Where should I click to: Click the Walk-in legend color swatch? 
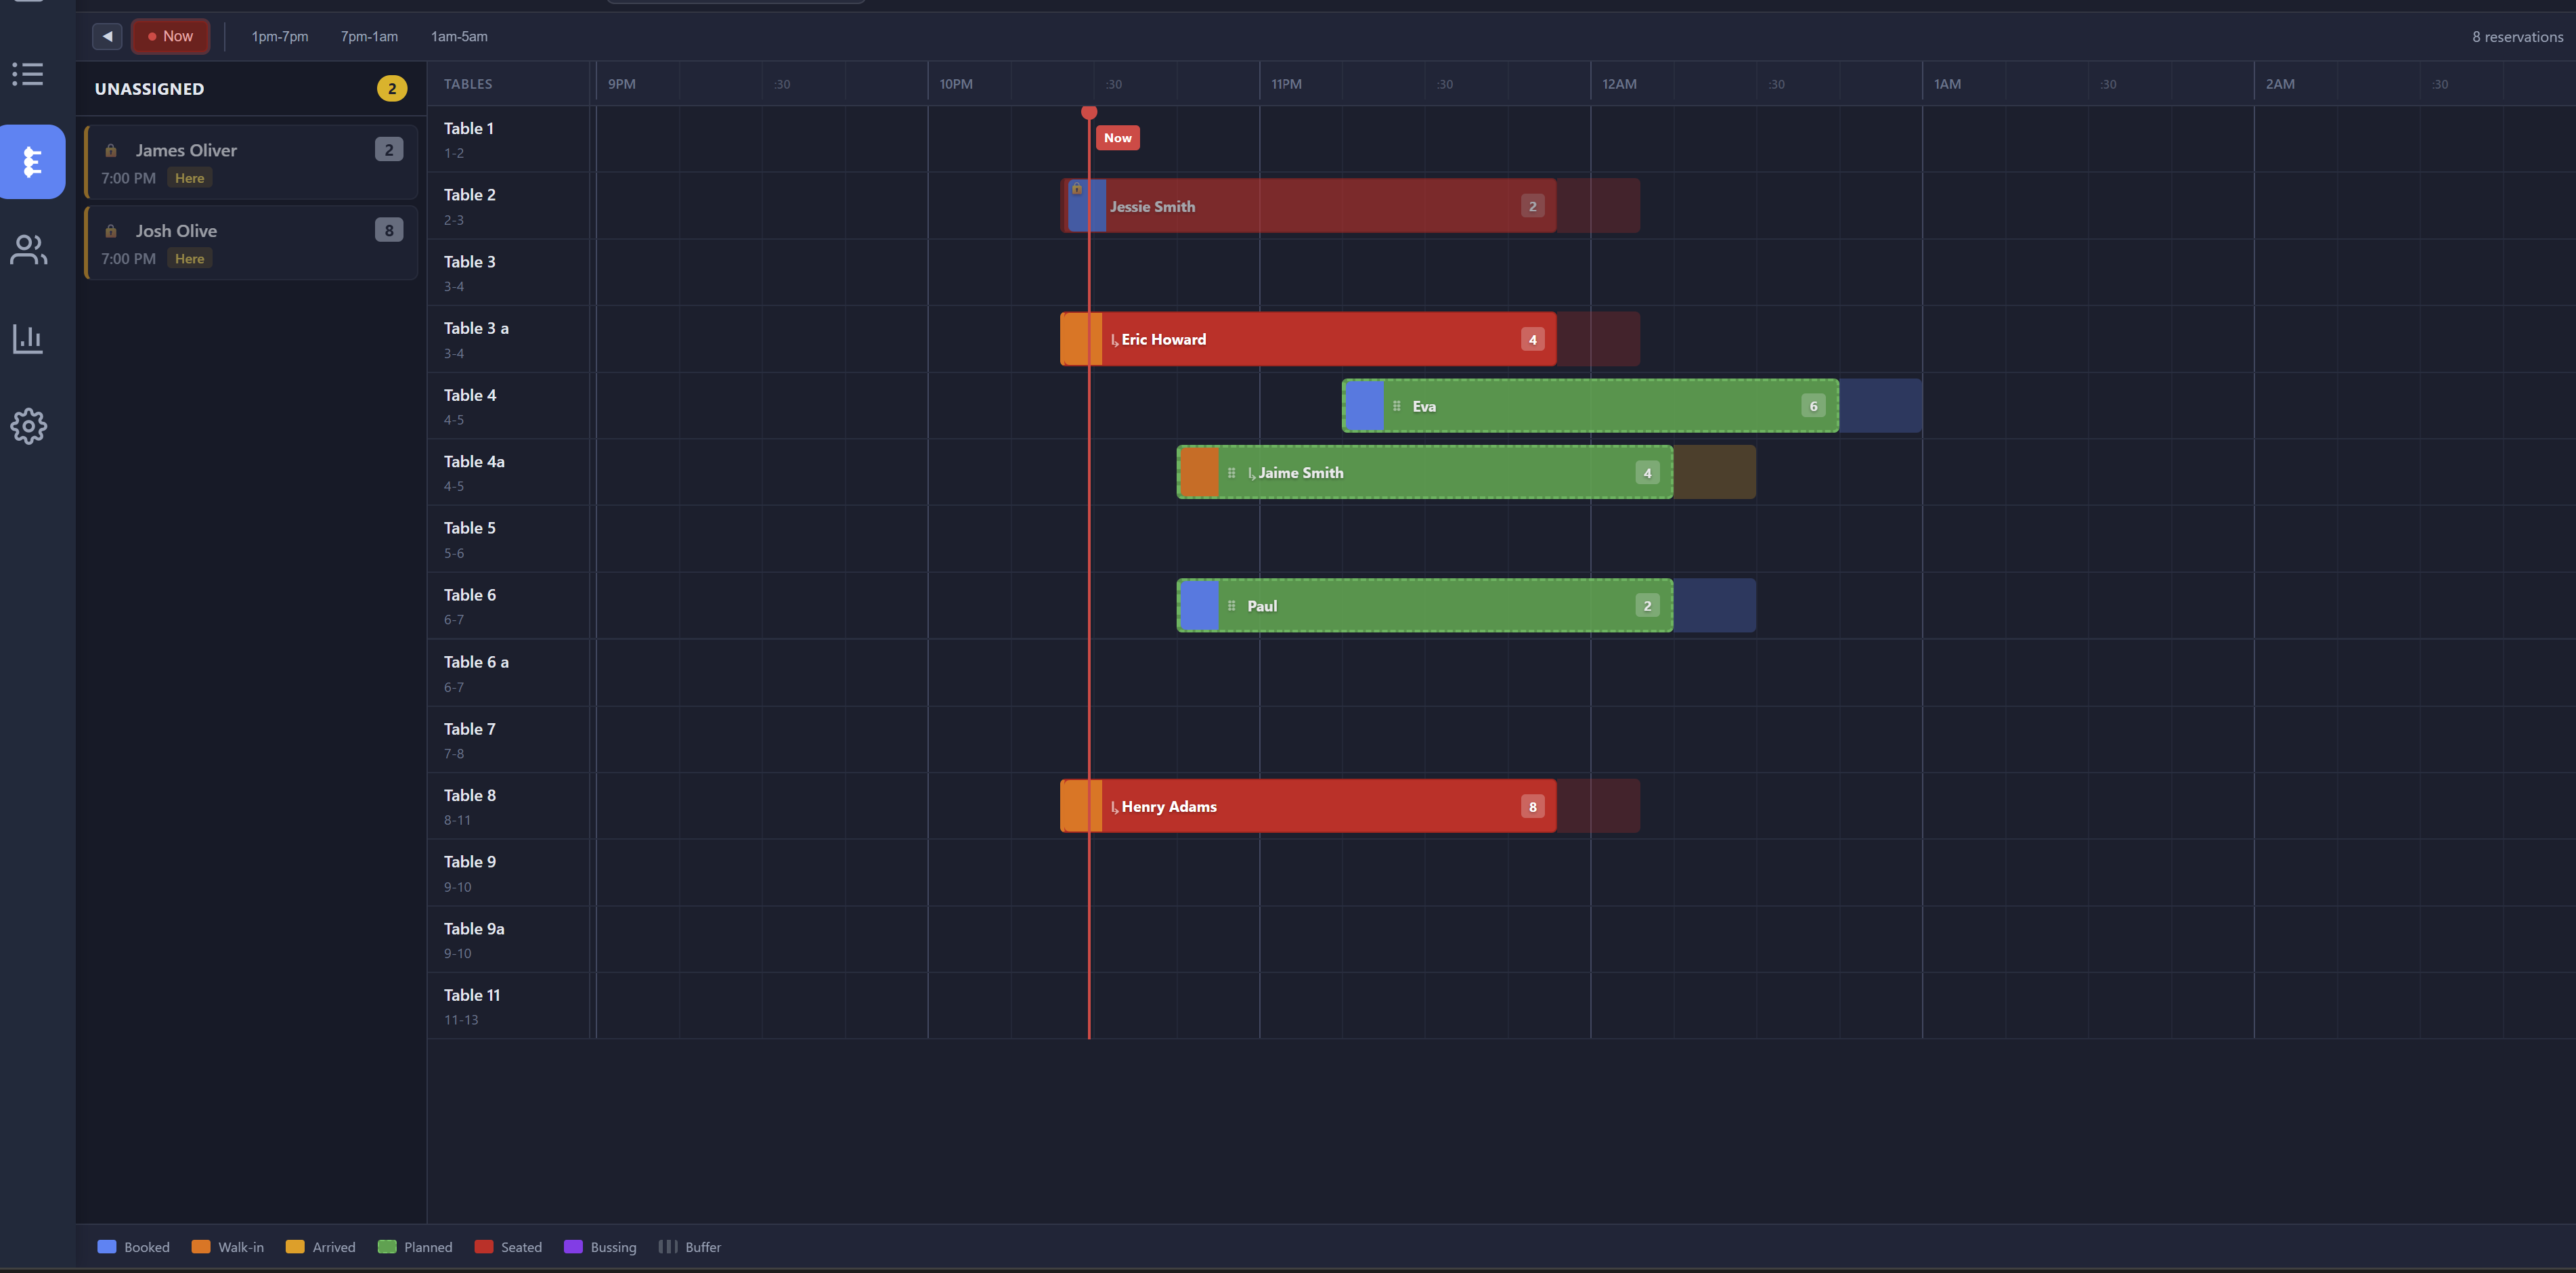click(200, 1247)
